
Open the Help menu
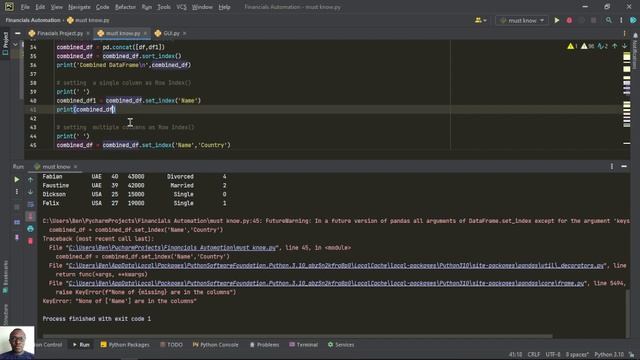pyautogui.click(x=224, y=7)
